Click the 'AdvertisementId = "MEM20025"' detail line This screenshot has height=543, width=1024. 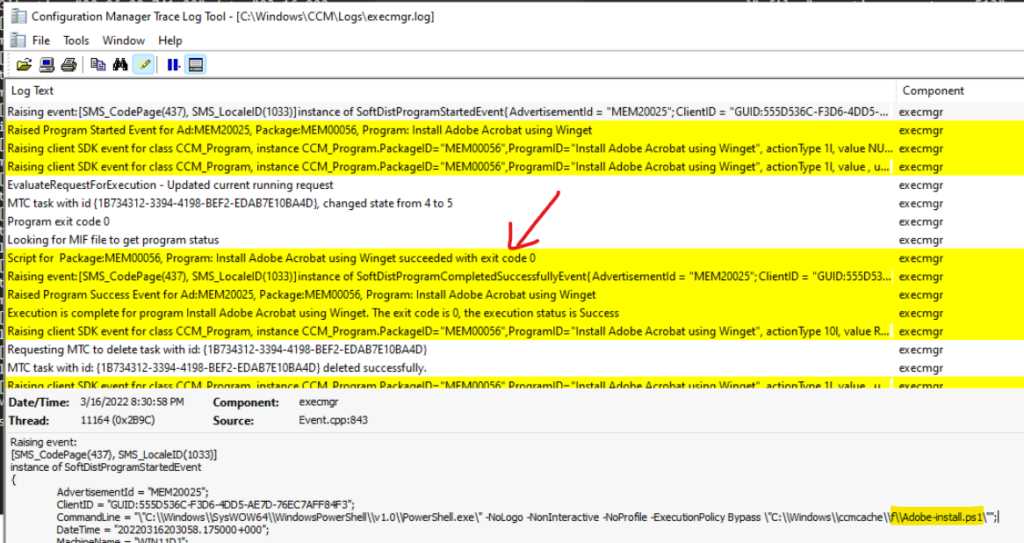pos(133,492)
